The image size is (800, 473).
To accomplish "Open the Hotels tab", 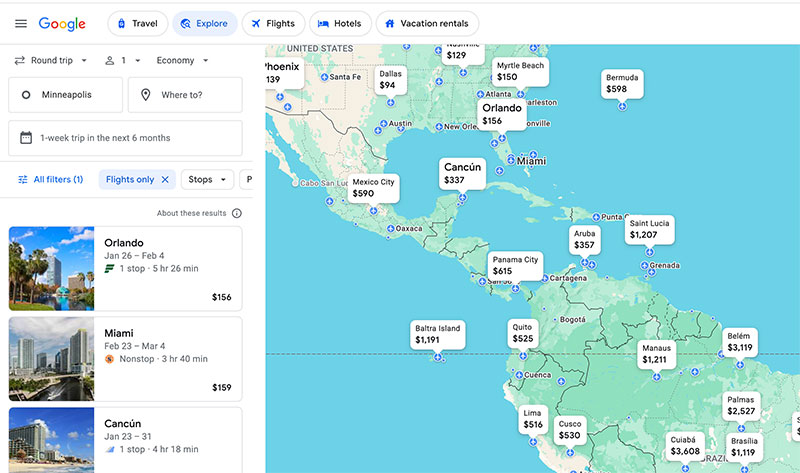I will coord(340,23).
